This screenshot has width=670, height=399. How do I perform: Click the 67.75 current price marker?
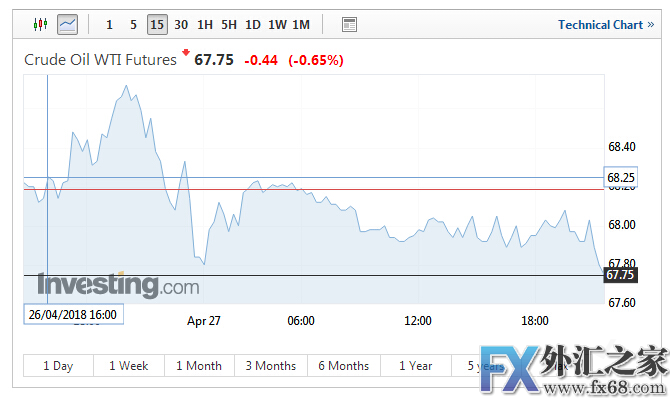(620, 275)
